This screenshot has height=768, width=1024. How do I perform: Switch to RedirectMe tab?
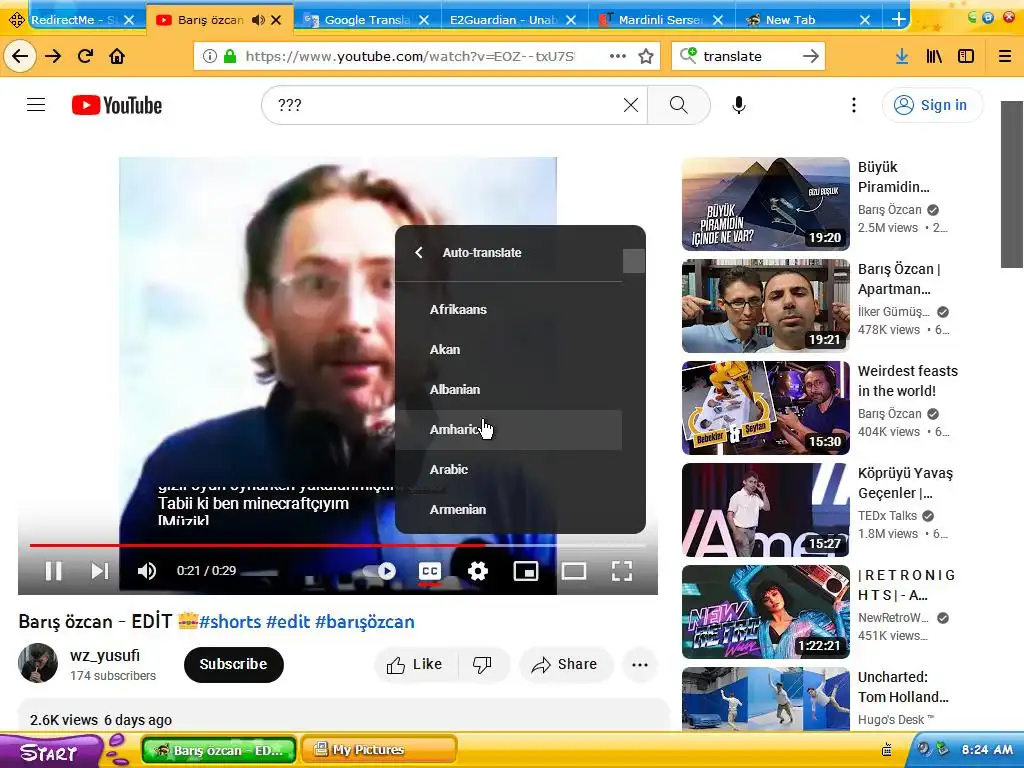click(73, 20)
